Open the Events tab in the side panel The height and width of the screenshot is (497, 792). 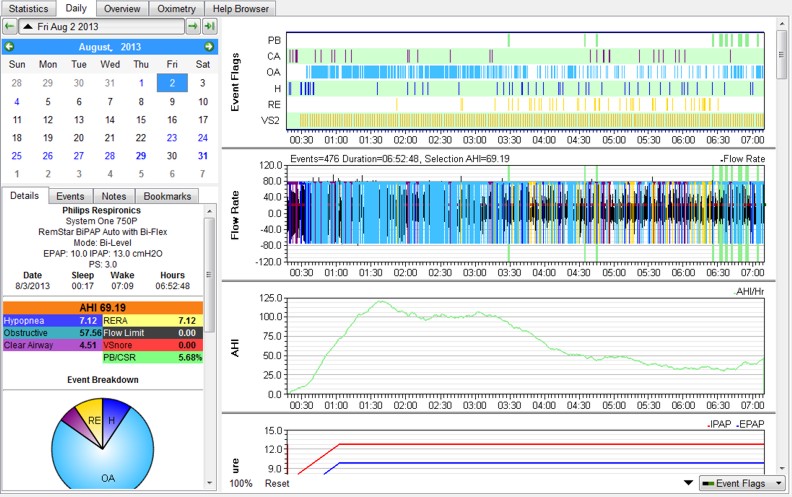(70, 196)
